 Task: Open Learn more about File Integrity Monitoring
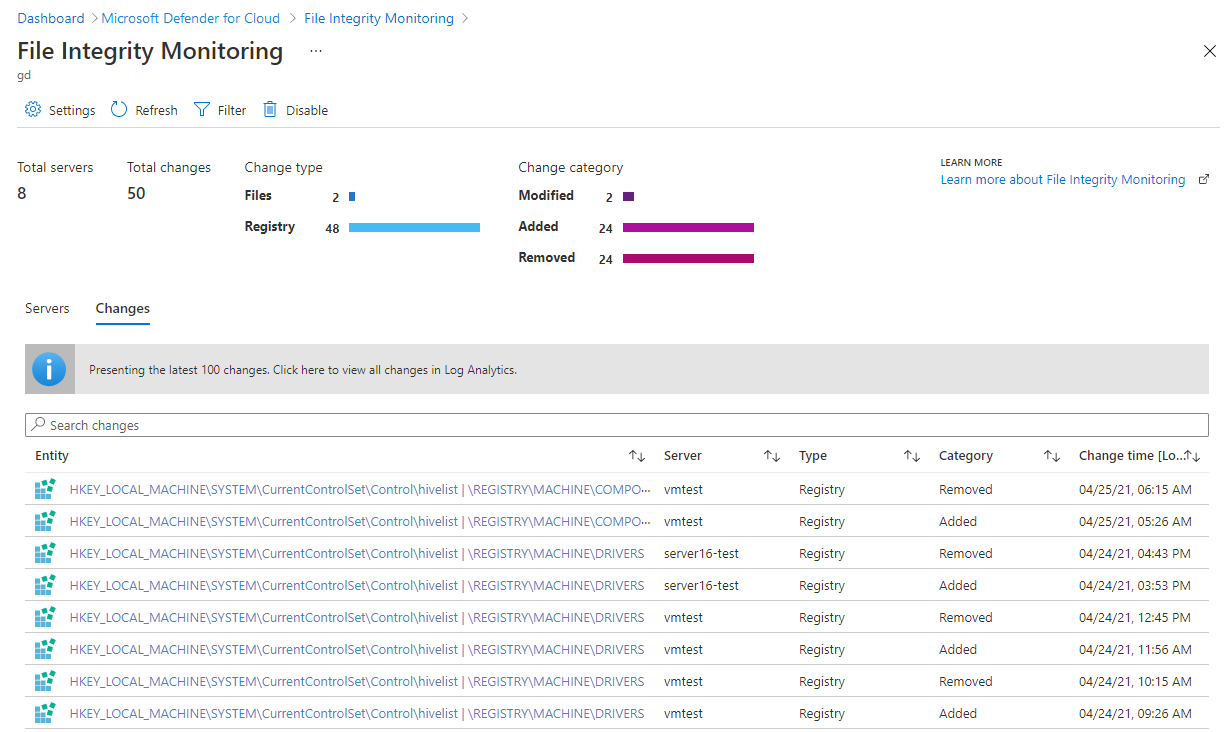1062,180
